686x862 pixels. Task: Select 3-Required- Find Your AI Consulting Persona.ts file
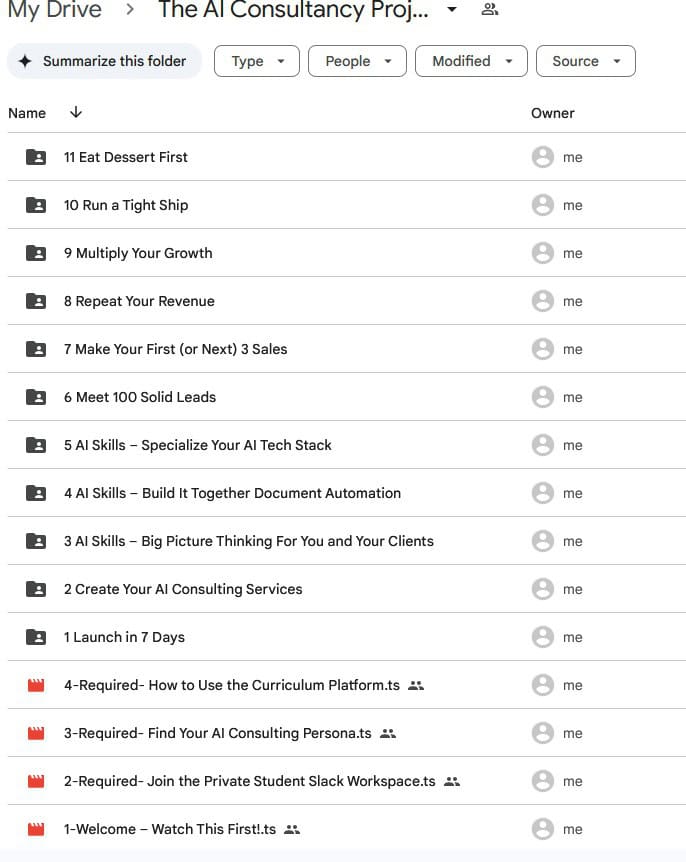(217, 733)
